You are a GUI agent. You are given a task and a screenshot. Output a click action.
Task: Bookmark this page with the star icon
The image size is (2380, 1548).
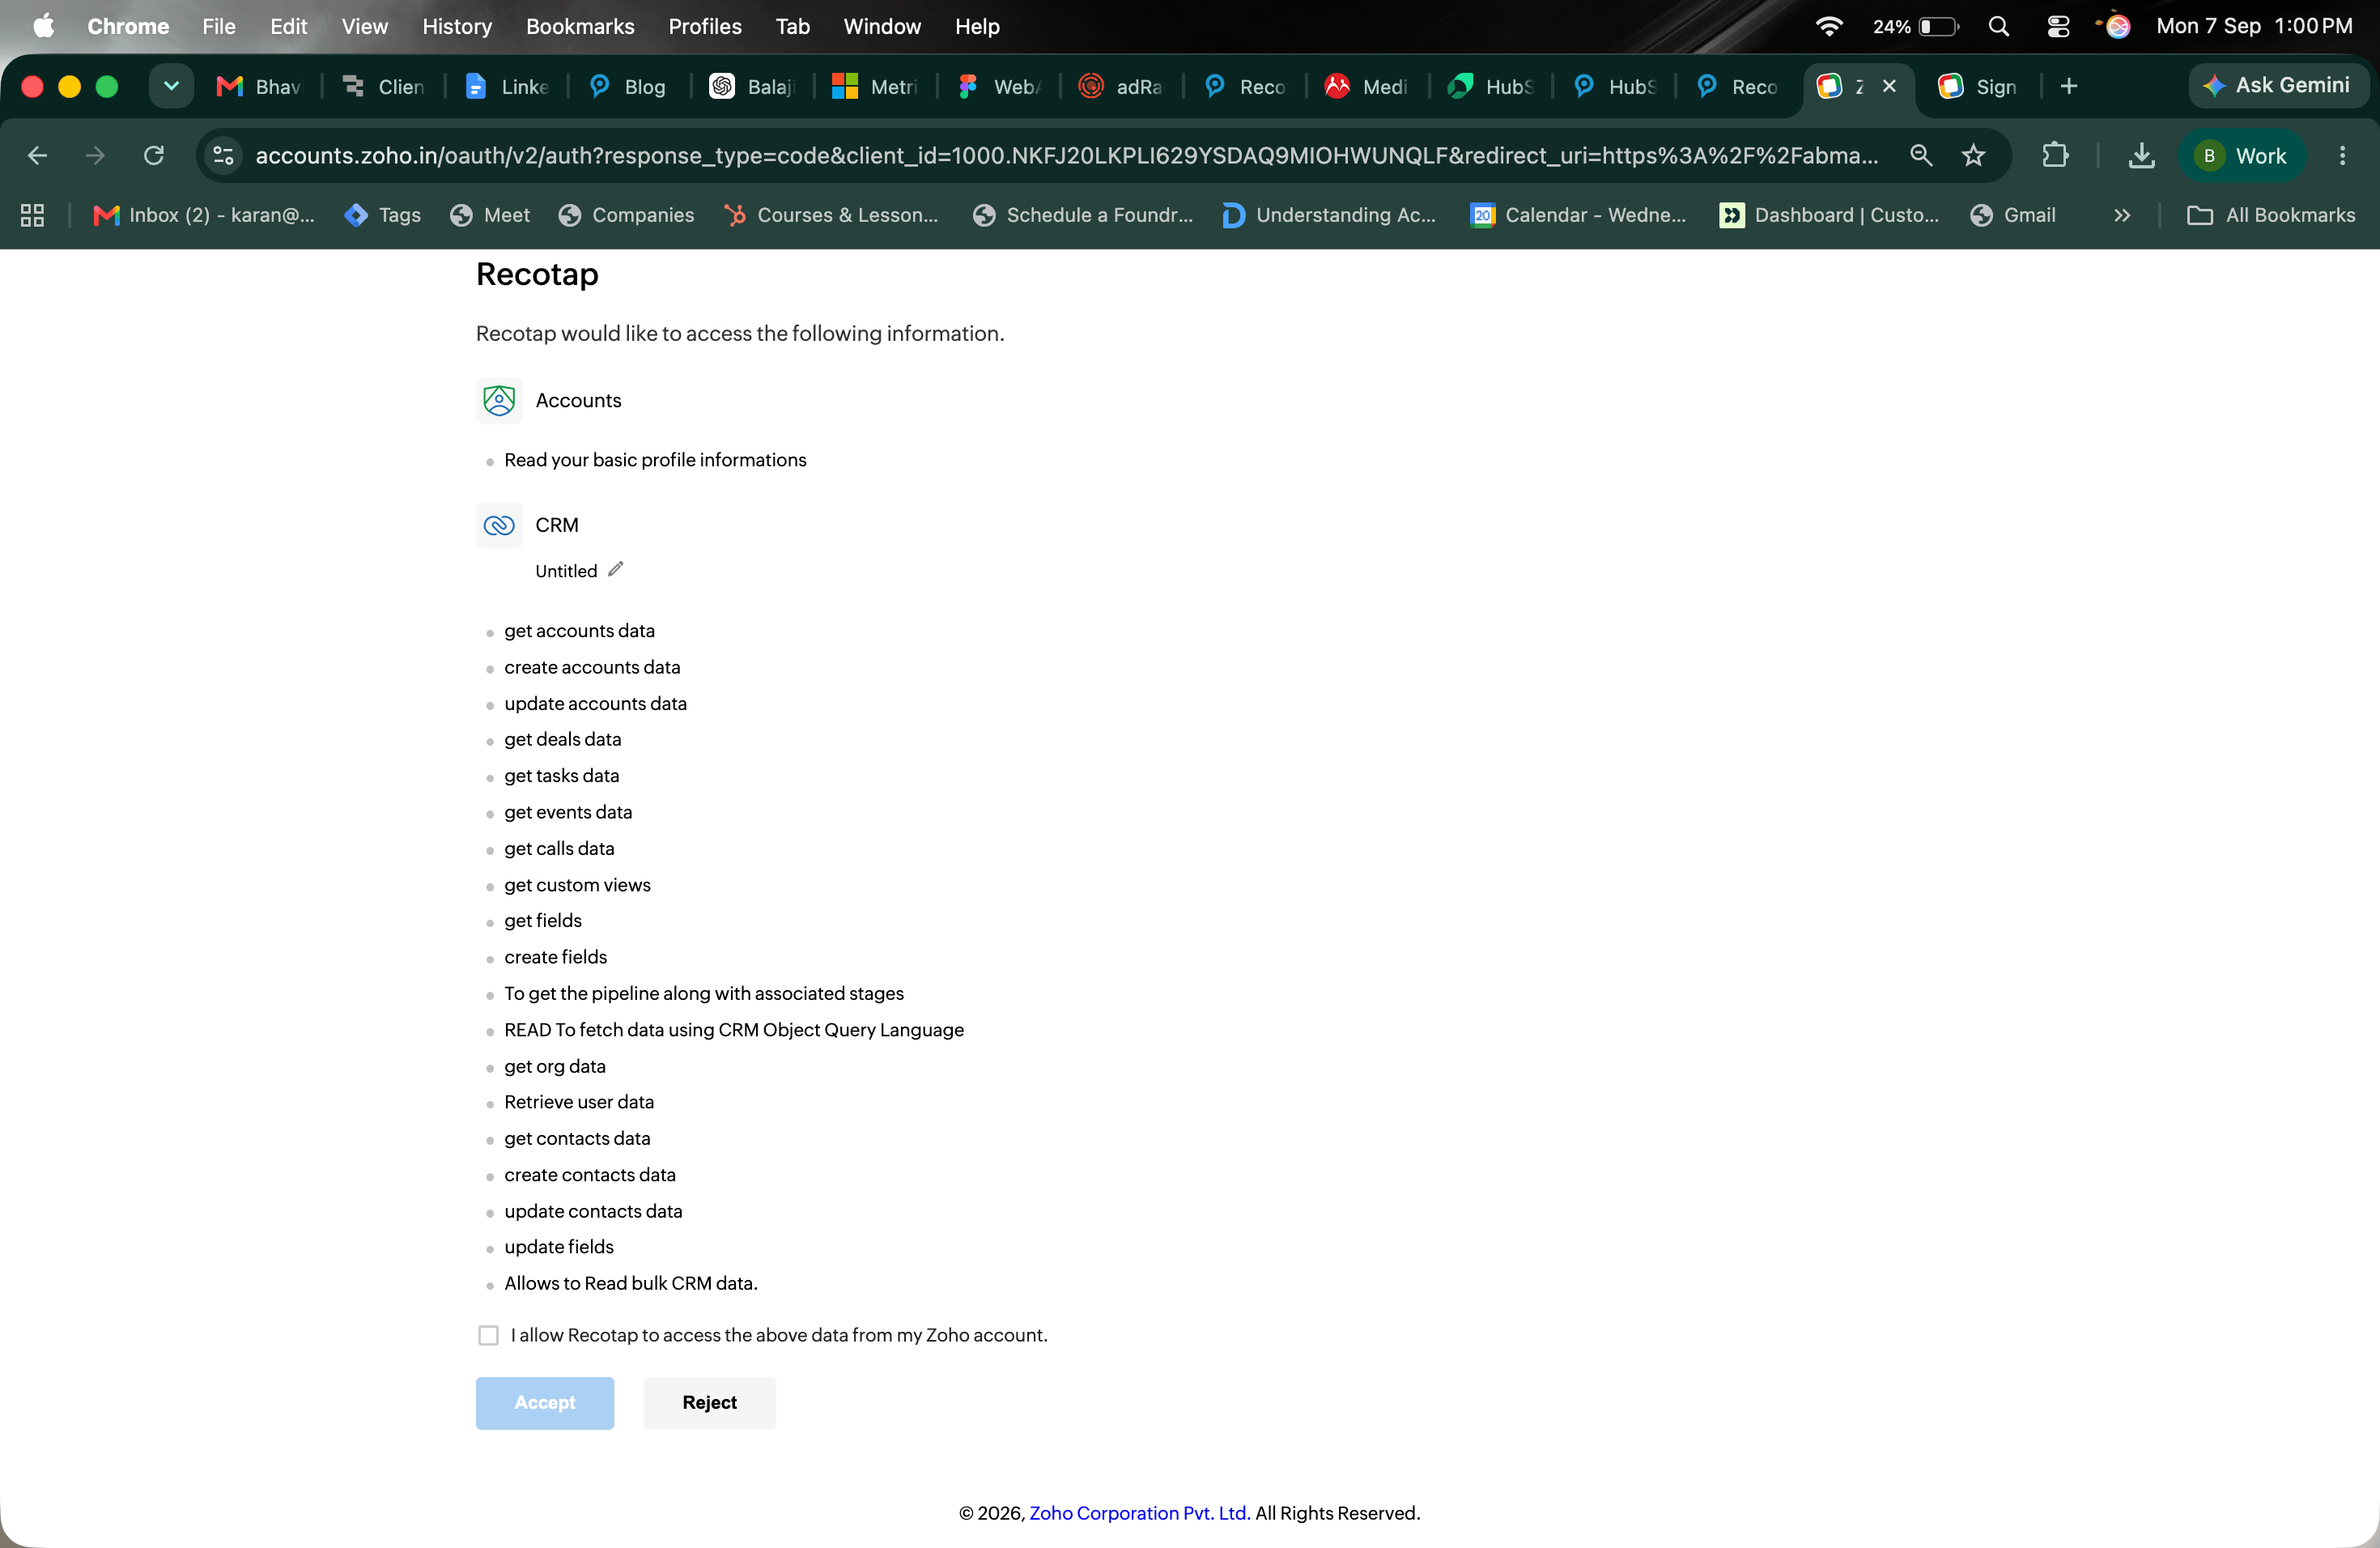1973,155
